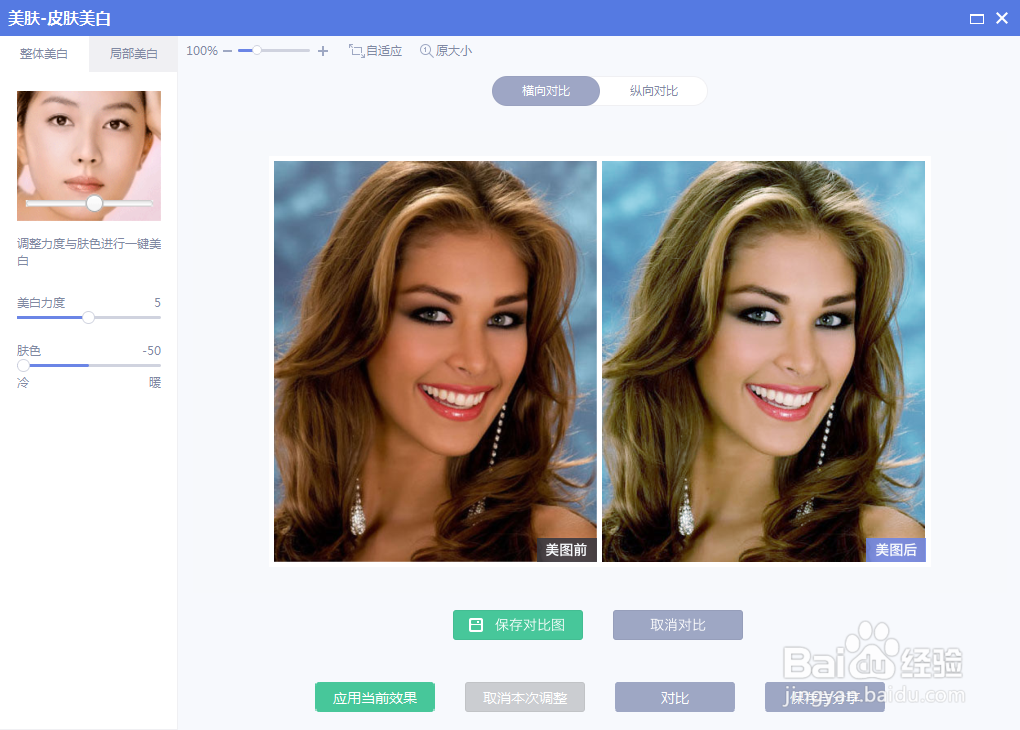Click the 原大小 original size button

coord(446,51)
